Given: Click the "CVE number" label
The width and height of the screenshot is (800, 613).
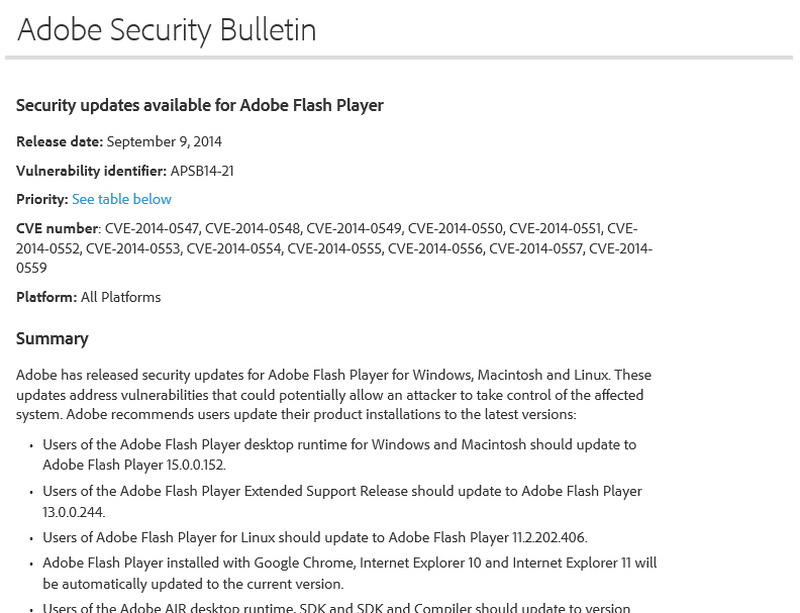Looking at the screenshot, I should point(57,229).
